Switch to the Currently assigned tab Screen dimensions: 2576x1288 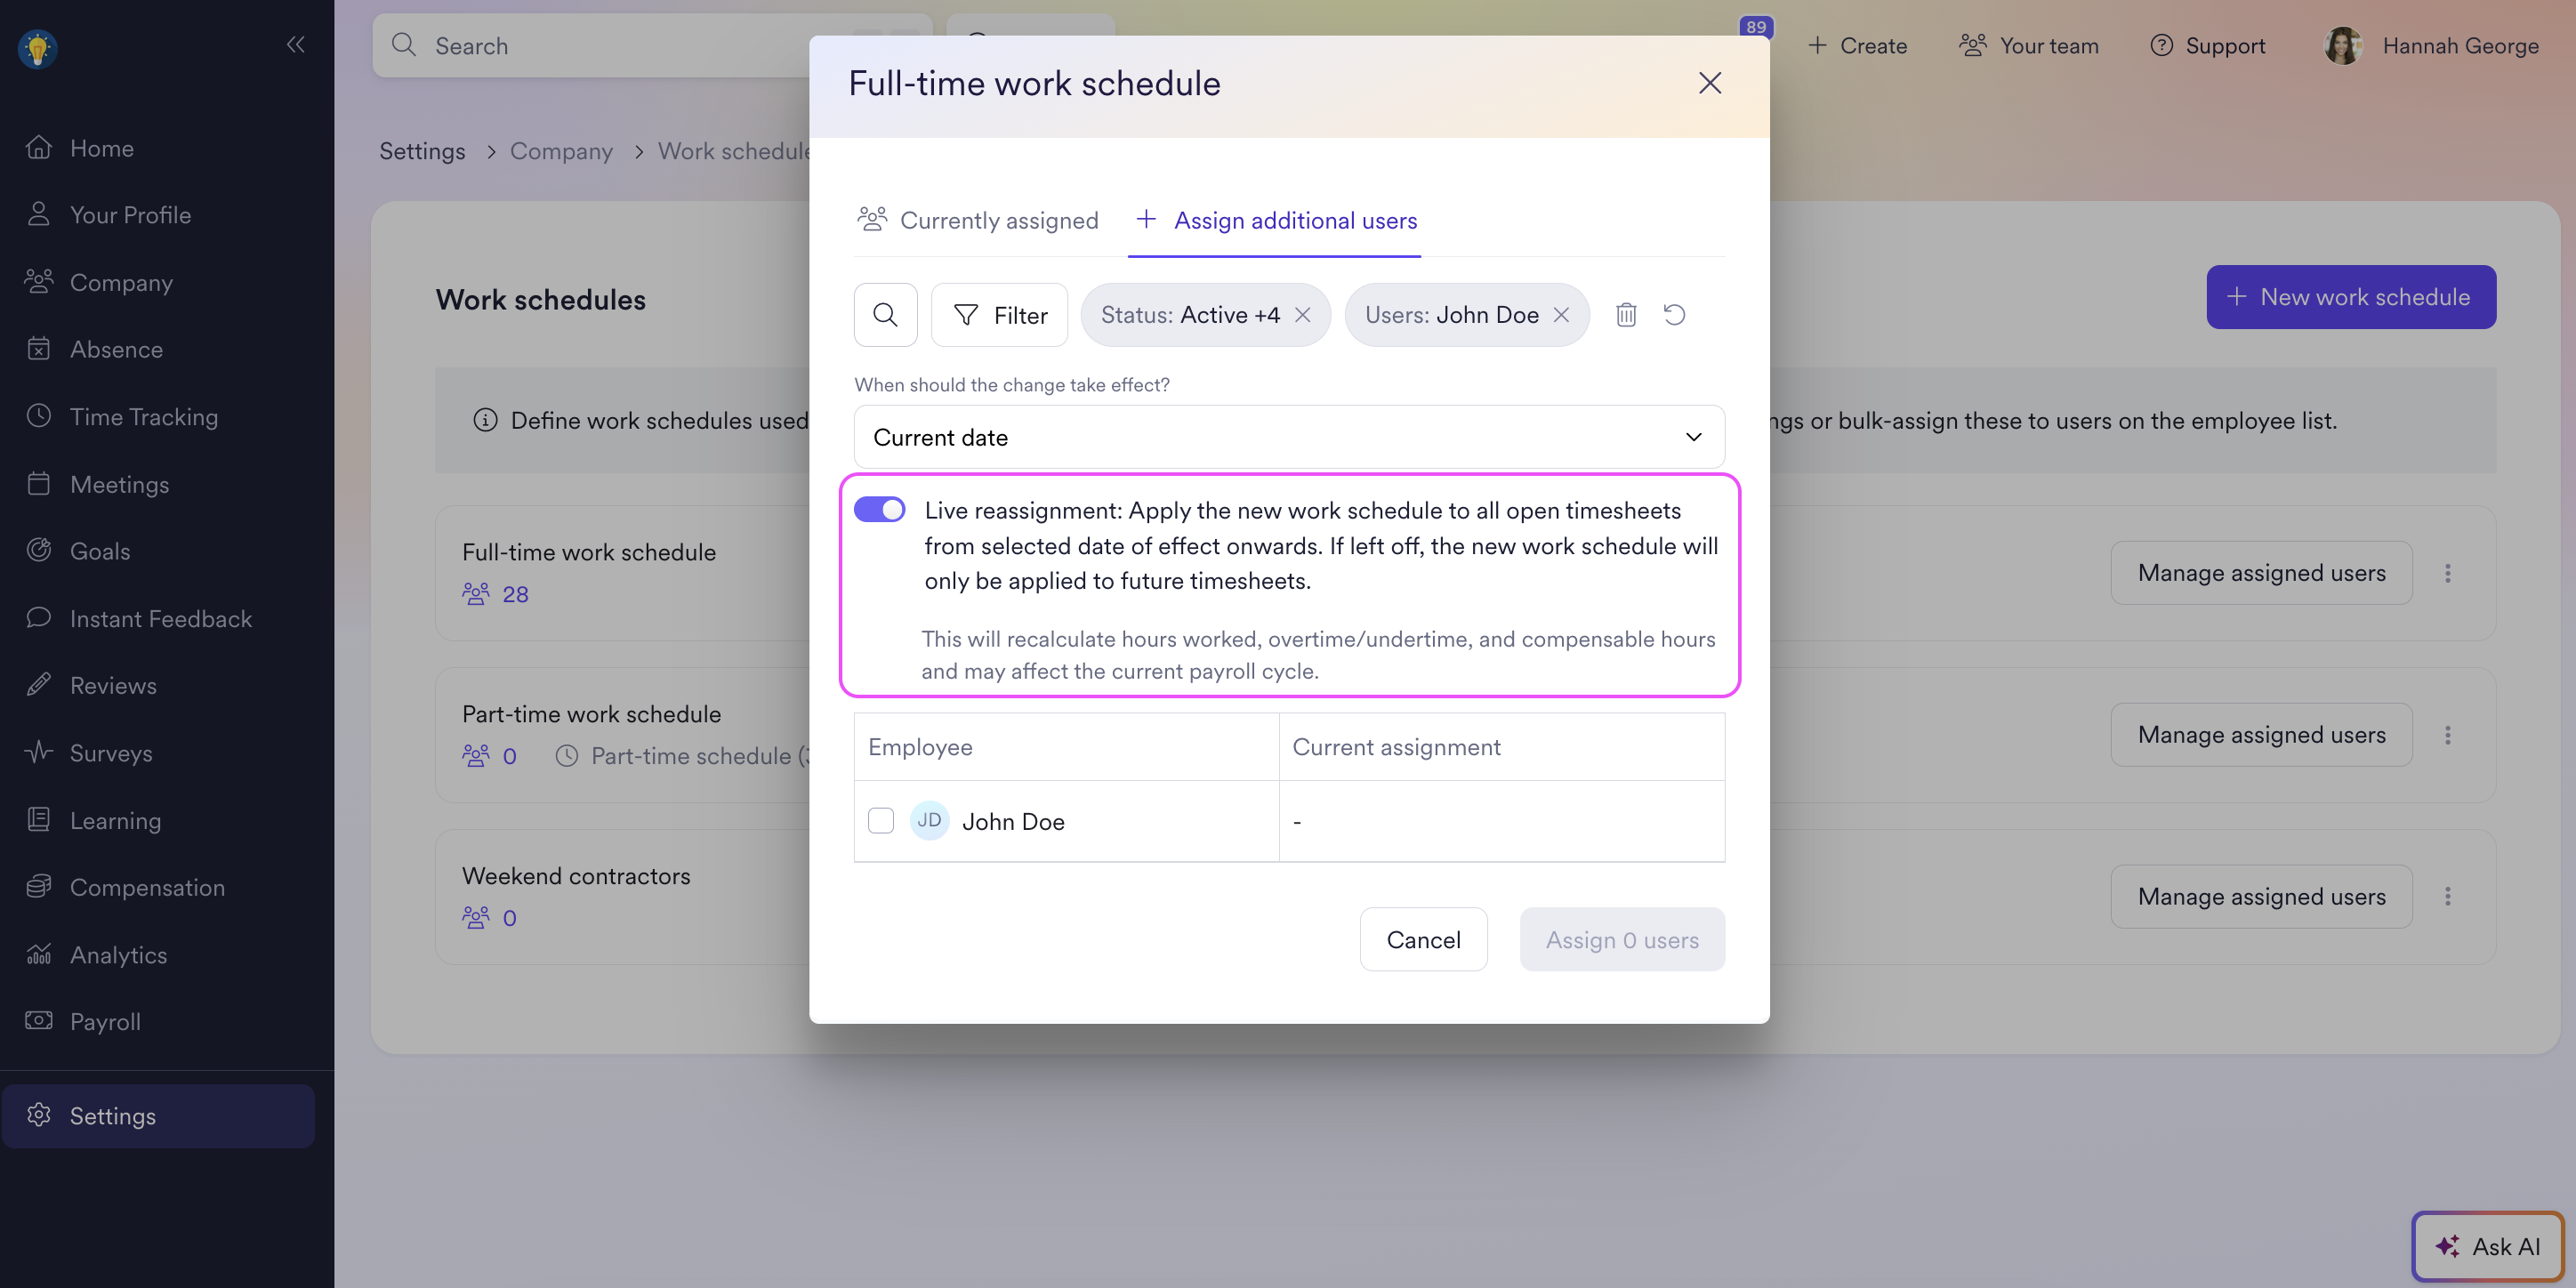pos(977,220)
